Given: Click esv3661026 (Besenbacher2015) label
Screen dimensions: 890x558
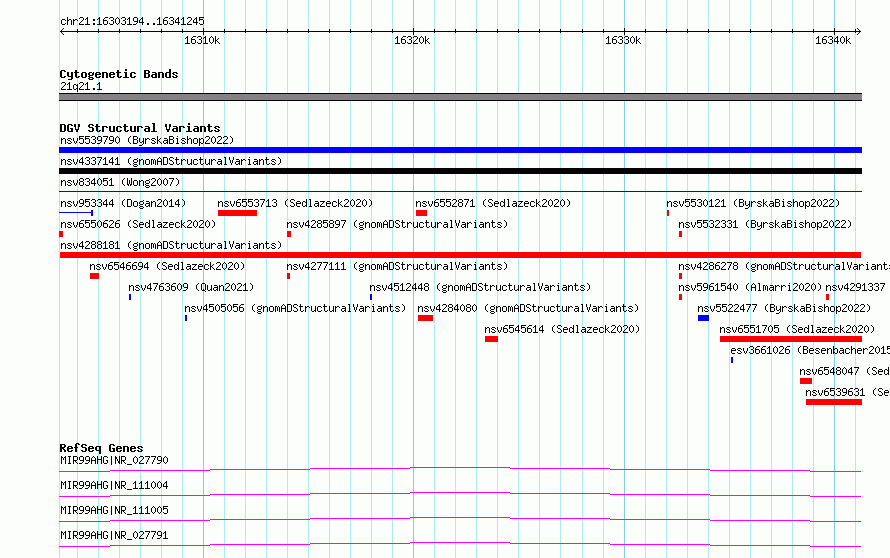Looking at the screenshot, I should click(x=810, y=350).
